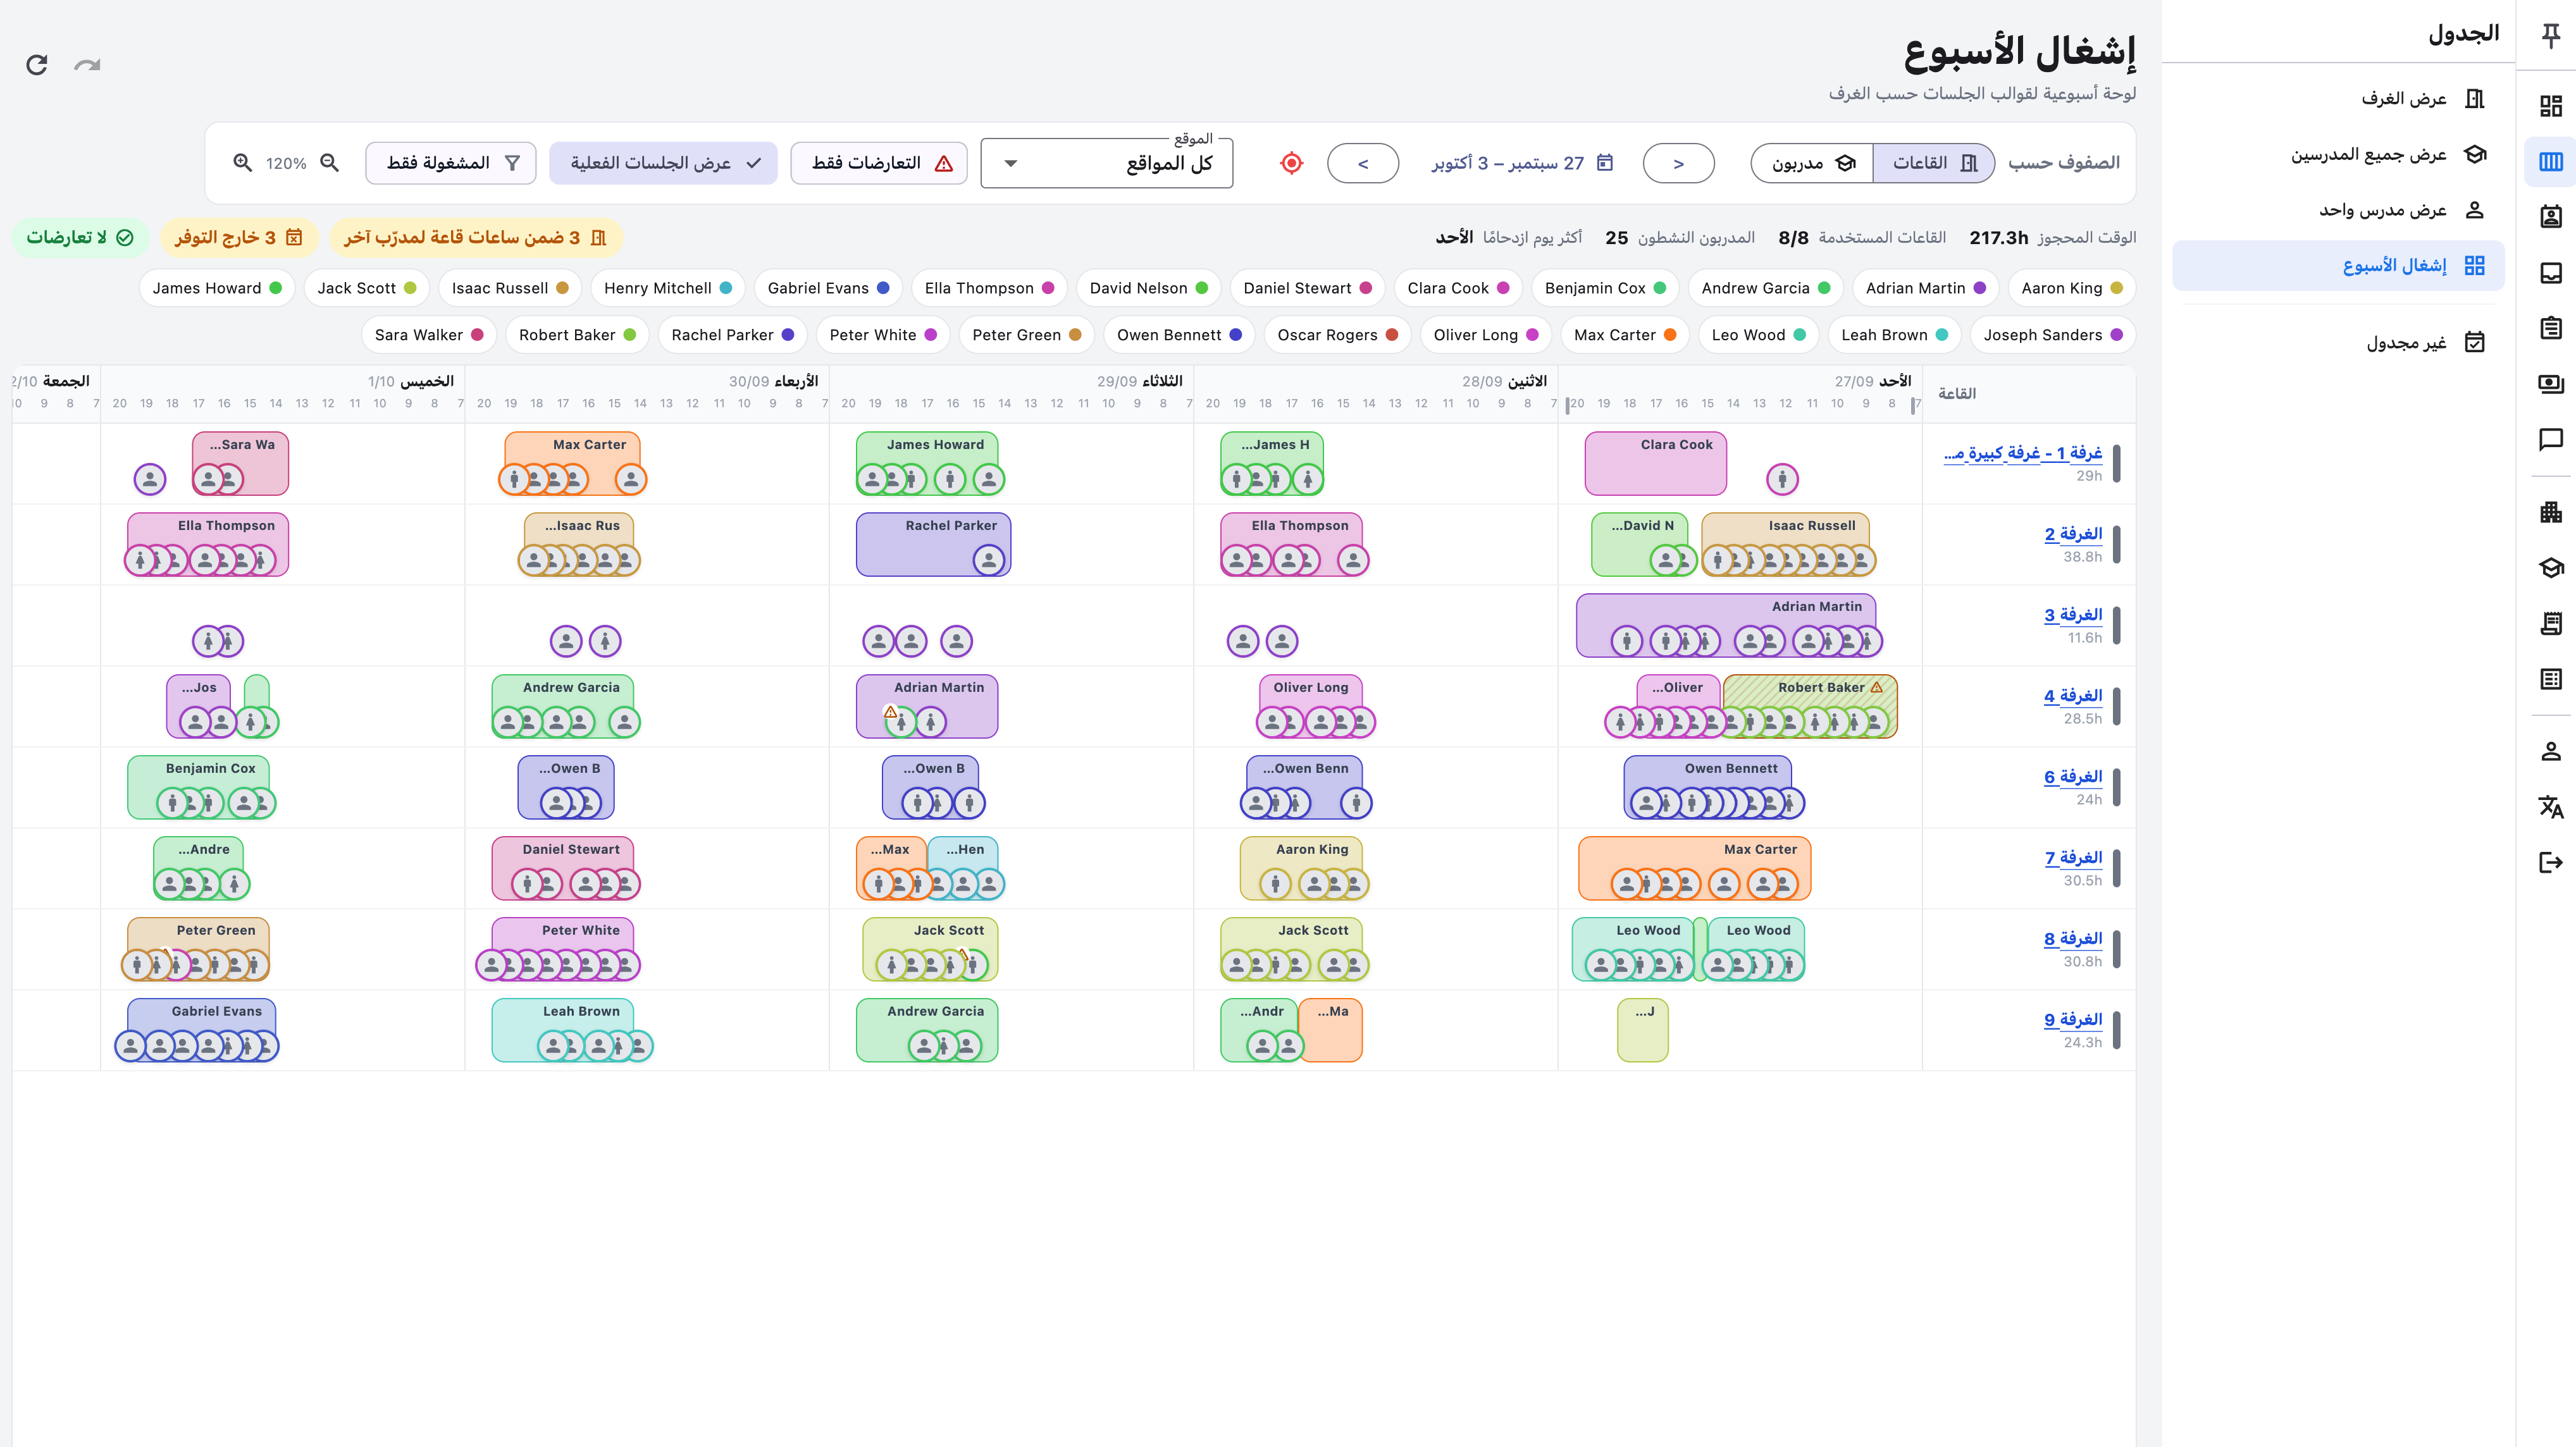This screenshot has height=1447, width=2576.
Task: Click the clipboard icon in the rail
Action: [x=2551, y=328]
